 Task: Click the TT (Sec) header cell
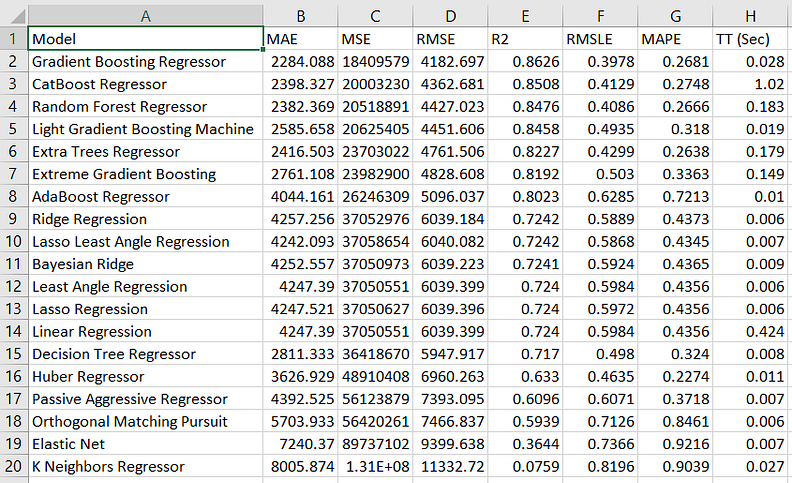(751, 39)
